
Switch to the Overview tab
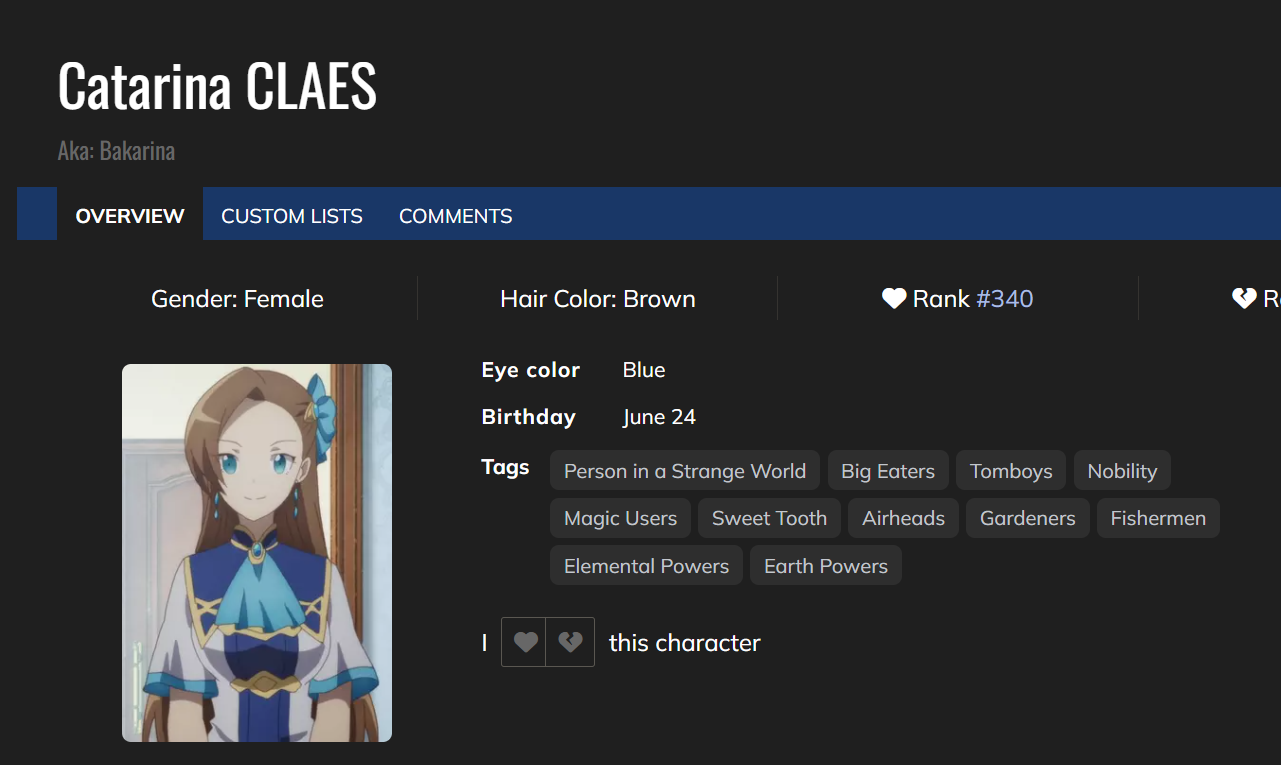click(130, 216)
